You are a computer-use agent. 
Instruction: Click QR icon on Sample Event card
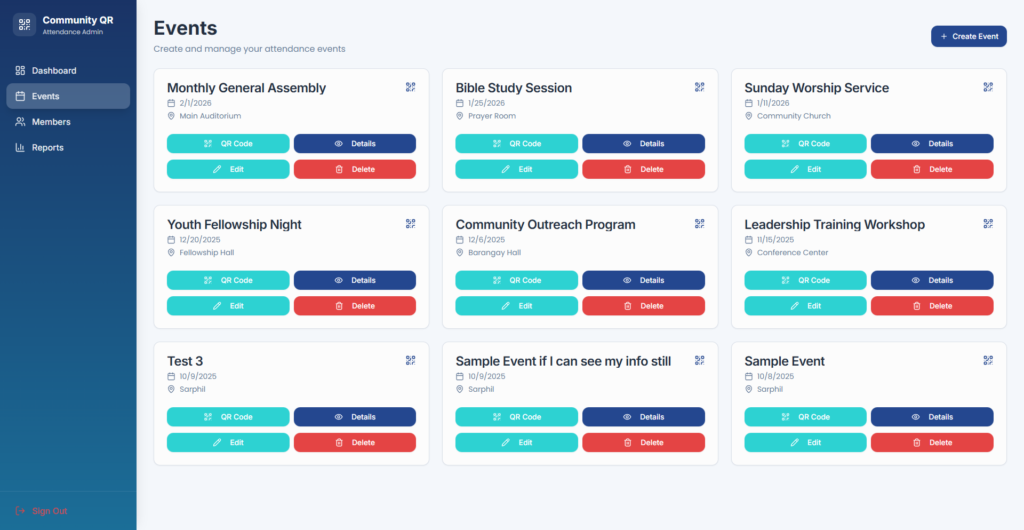[x=988, y=360]
